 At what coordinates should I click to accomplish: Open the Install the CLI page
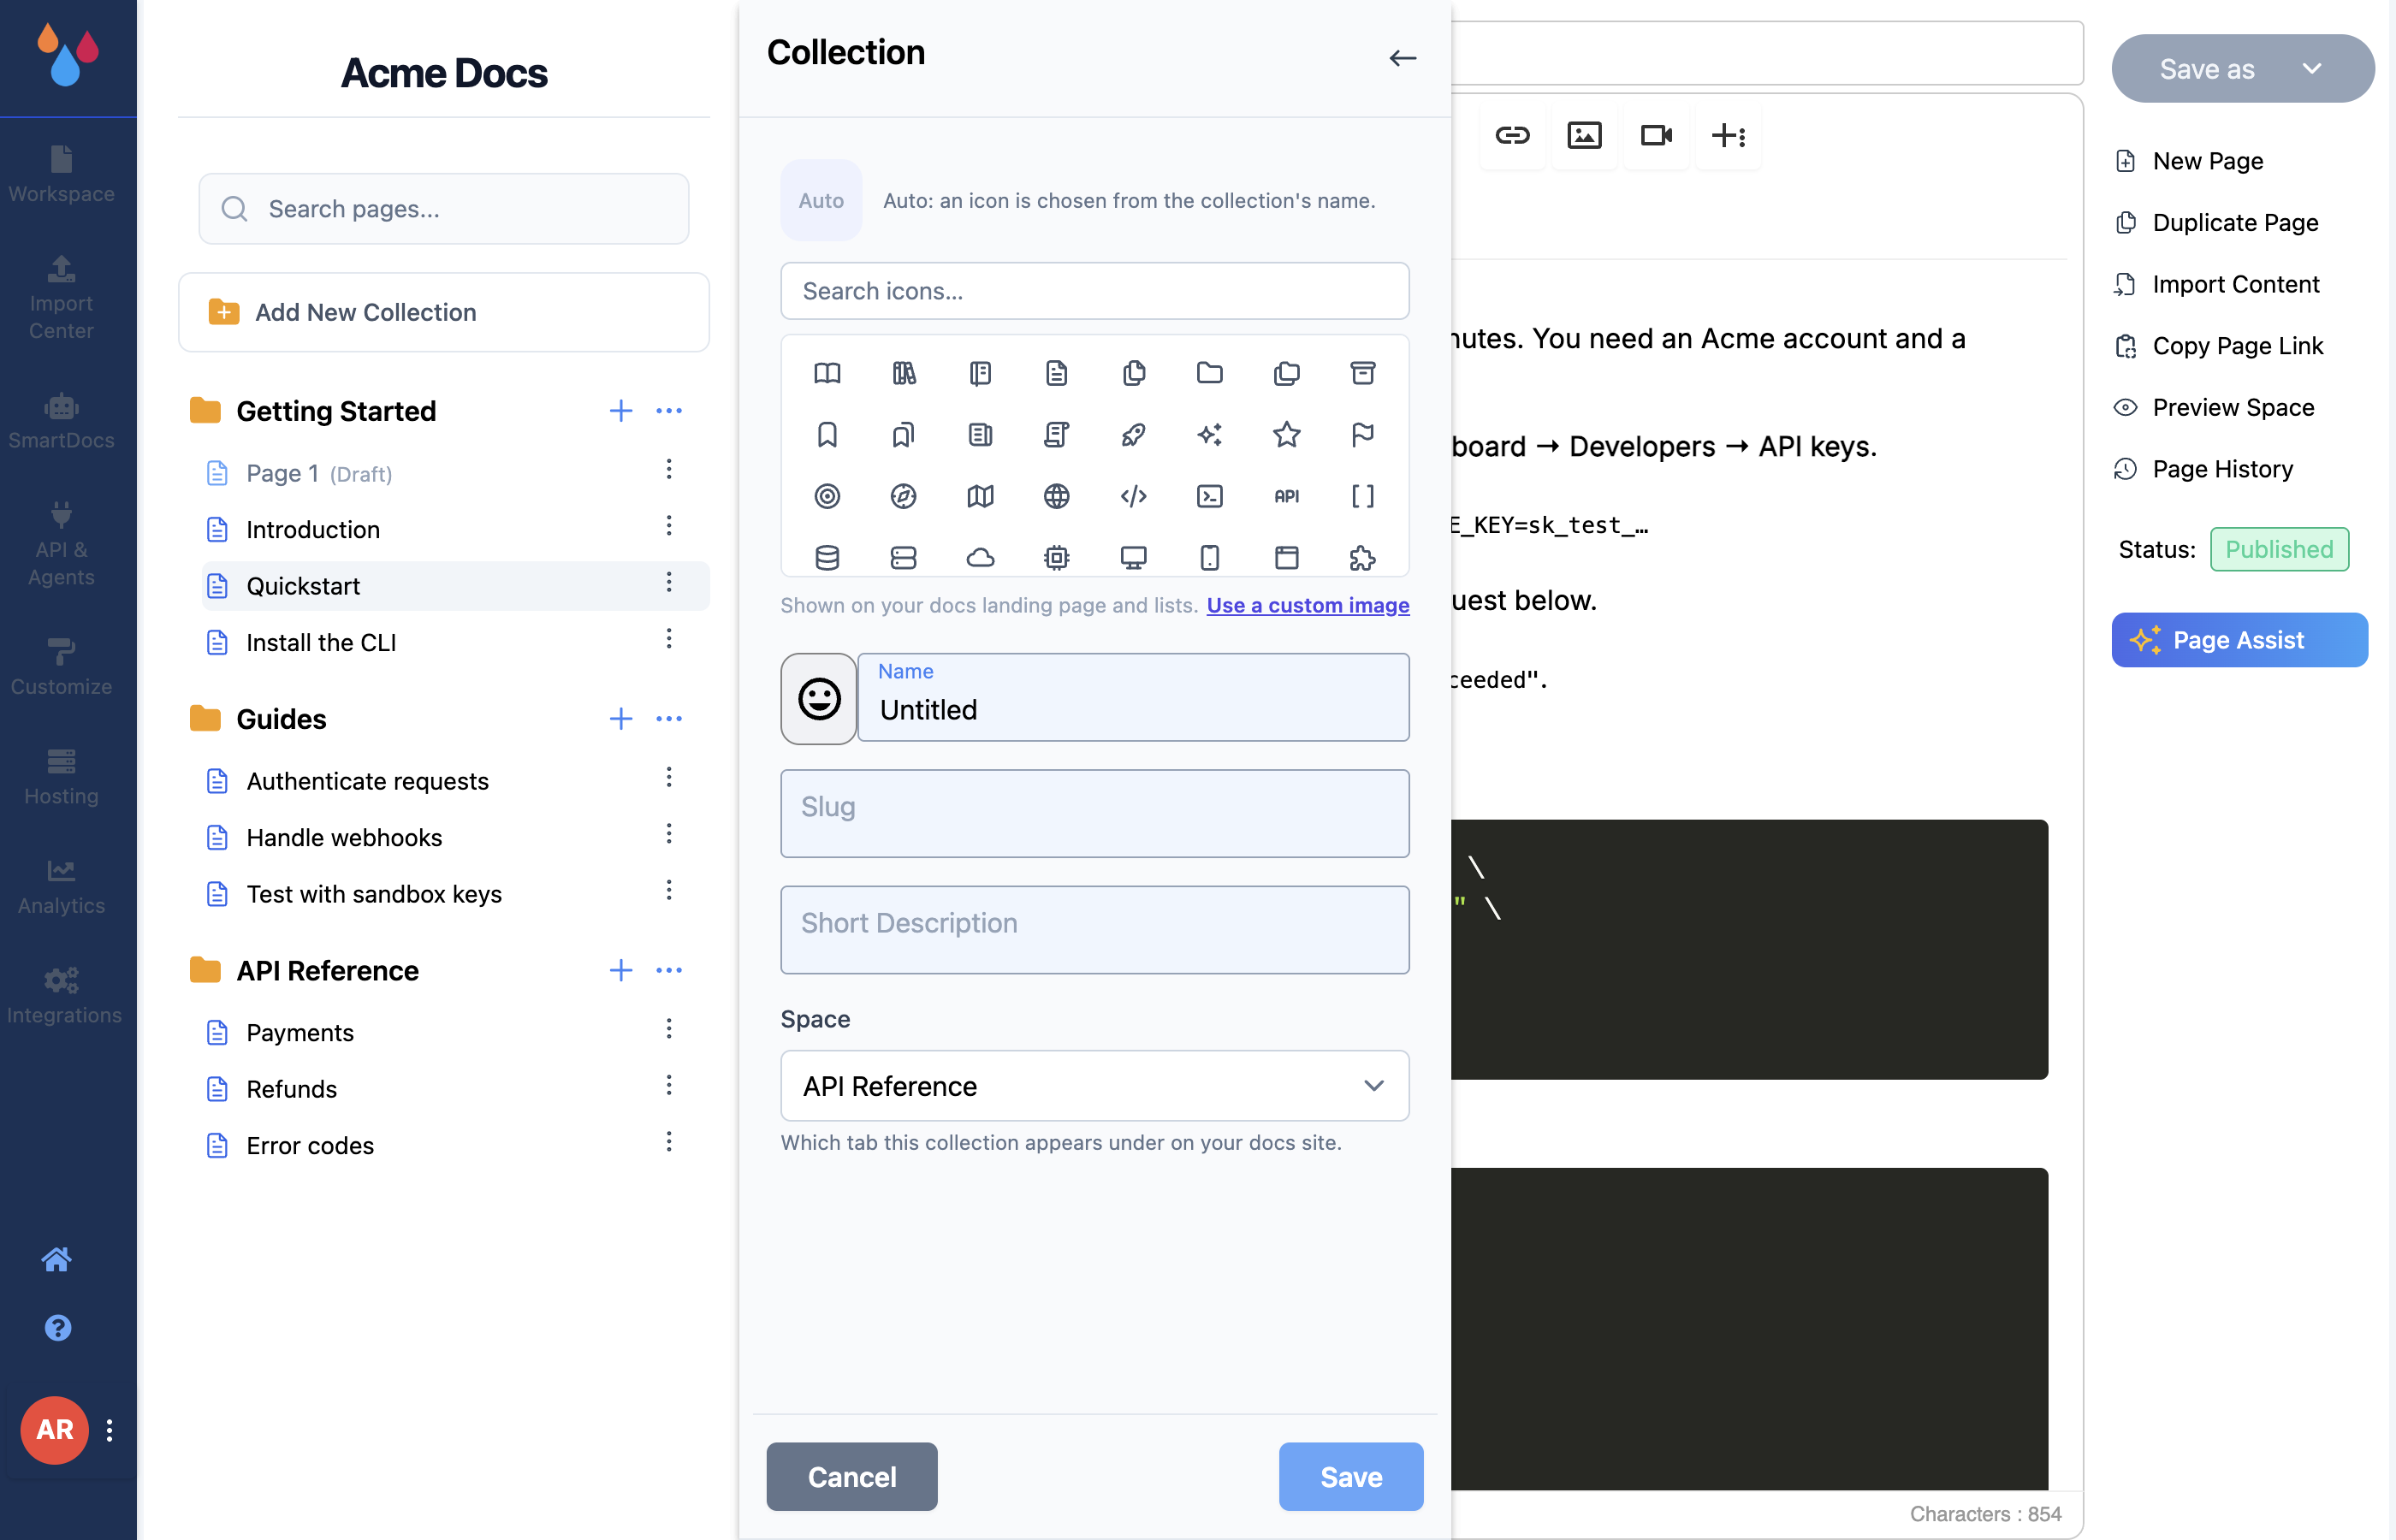point(321,642)
